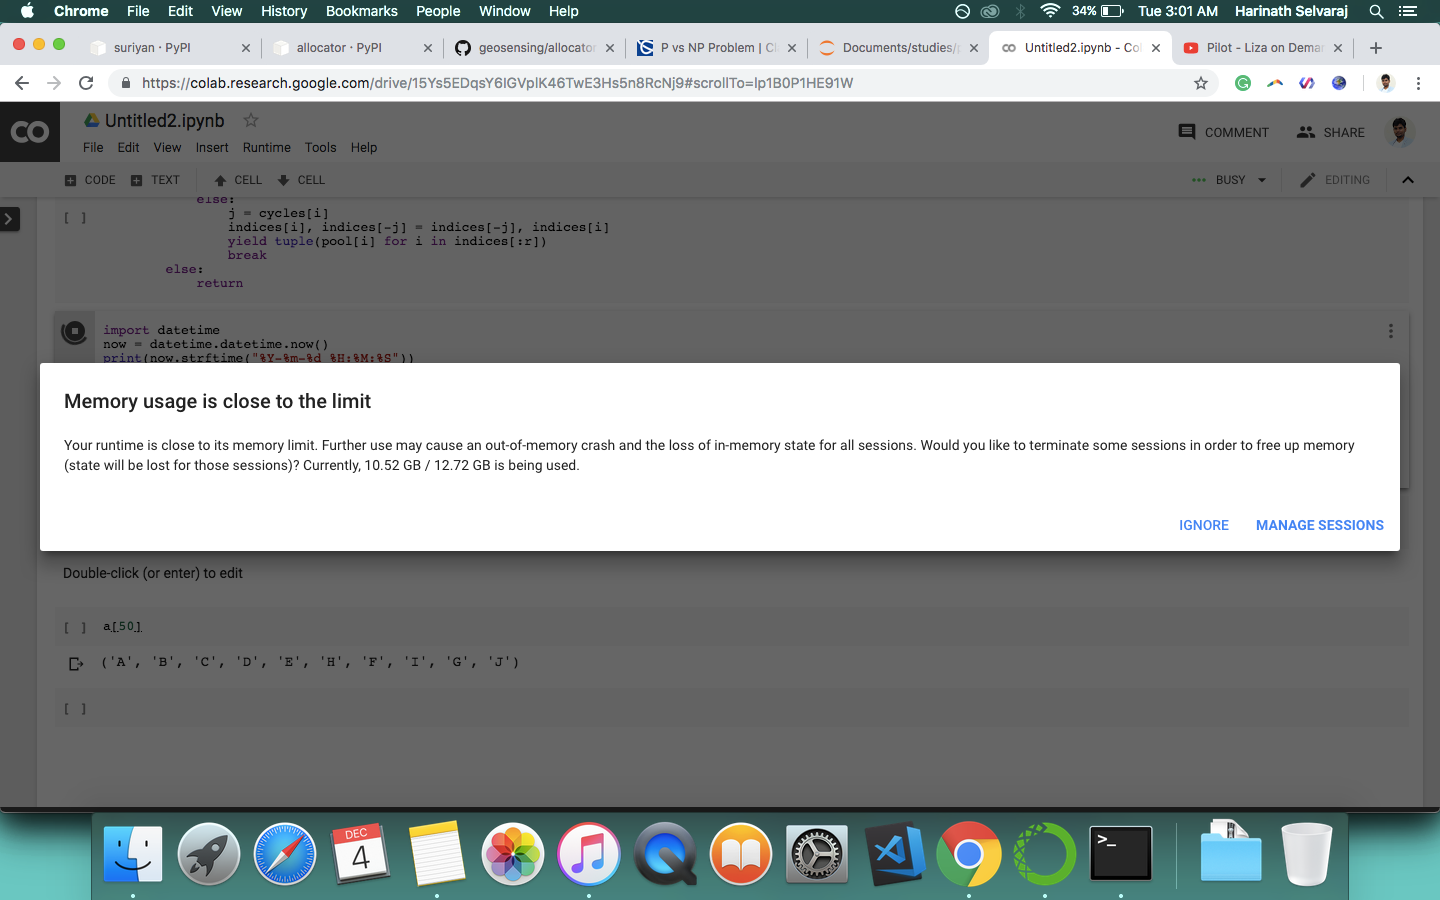
Task: Open the Chrome Bookmarks menu in the menu bar
Action: [x=361, y=11]
